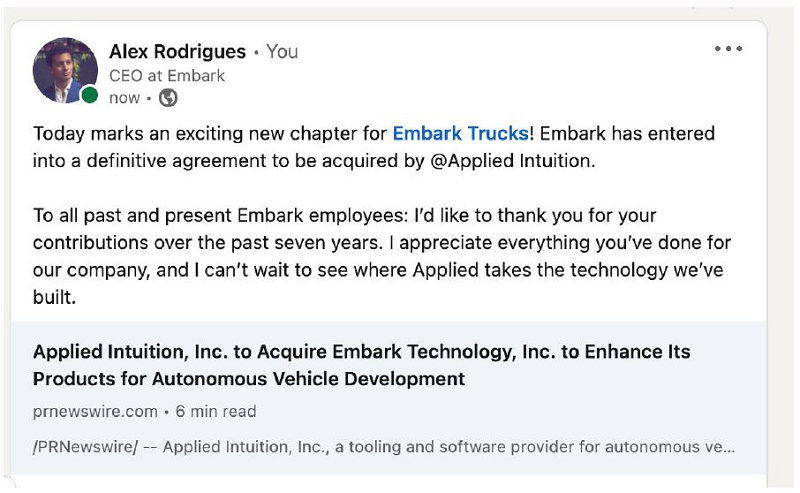Open Alex Rodrigues' profile photo
Screen dimensions: 800x493
(x=64, y=70)
